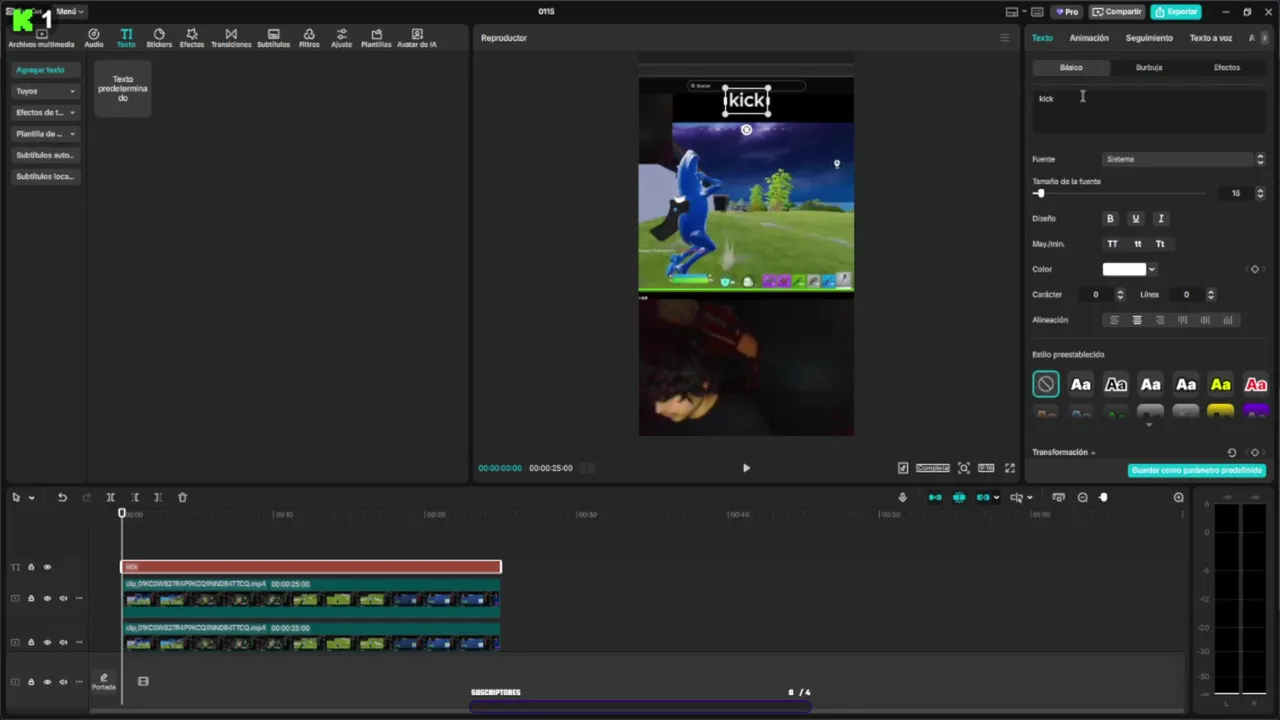Click the Compartir button

click(x=1117, y=12)
